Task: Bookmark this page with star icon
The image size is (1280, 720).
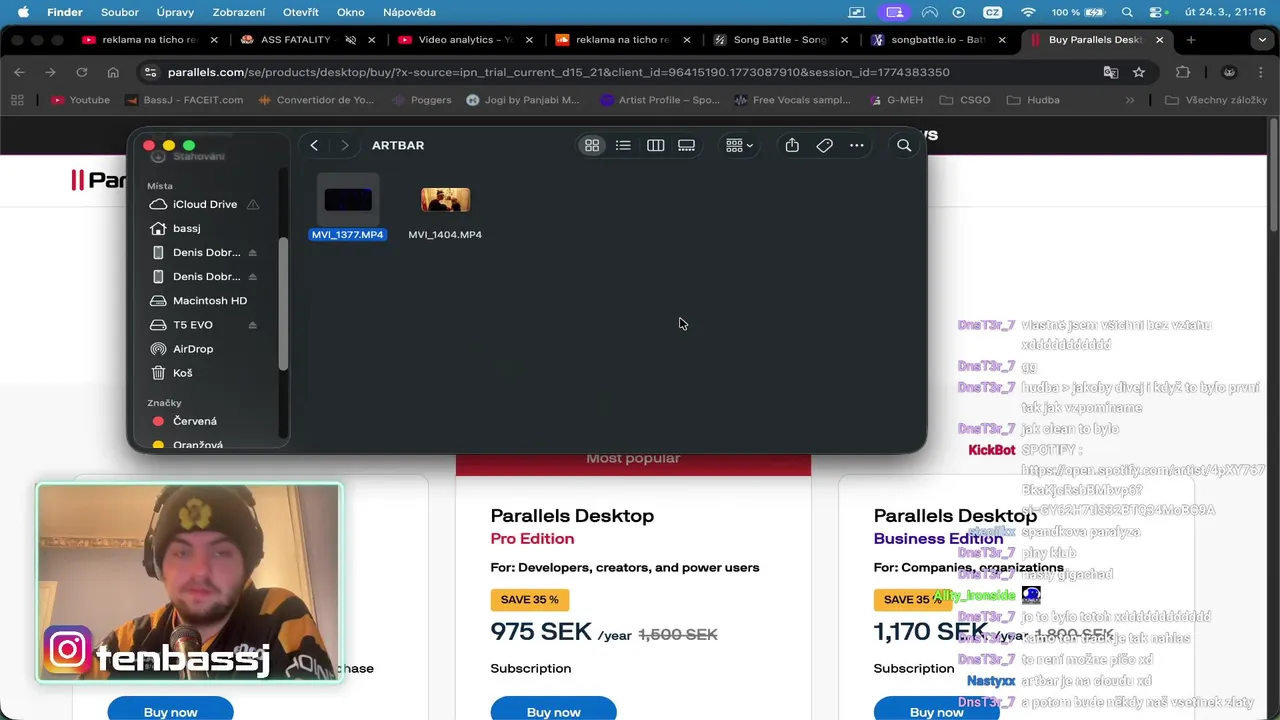Action: click(1139, 72)
